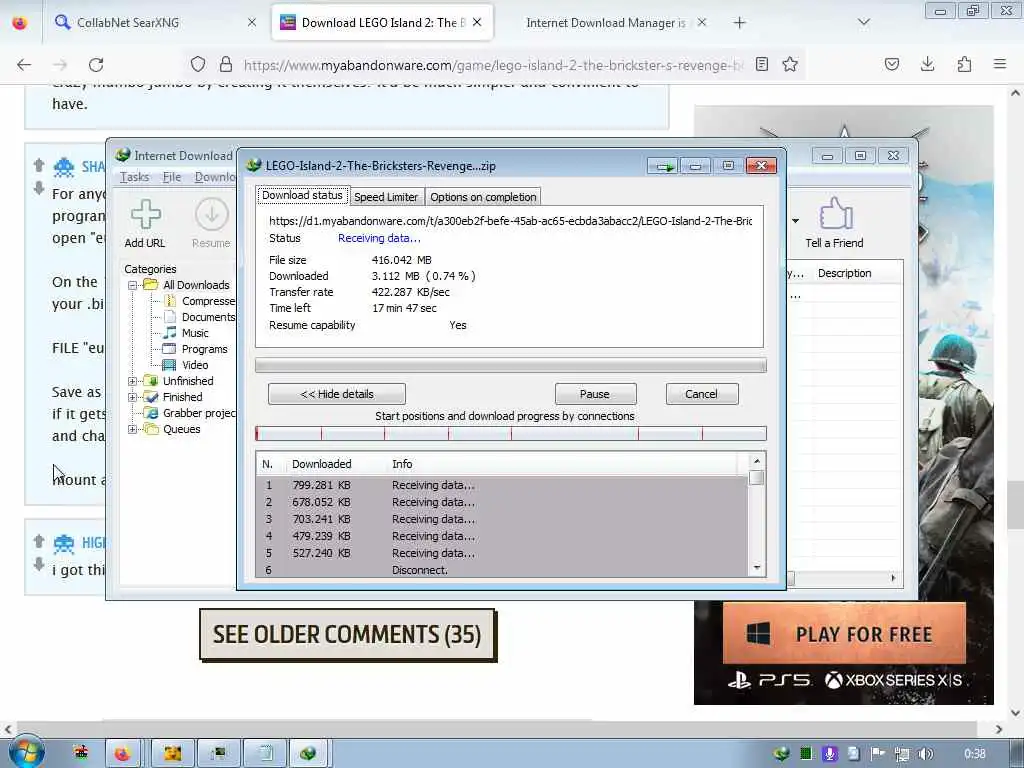Click the connections list scrollbar up arrow
The image size is (1024, 768).
757,461
